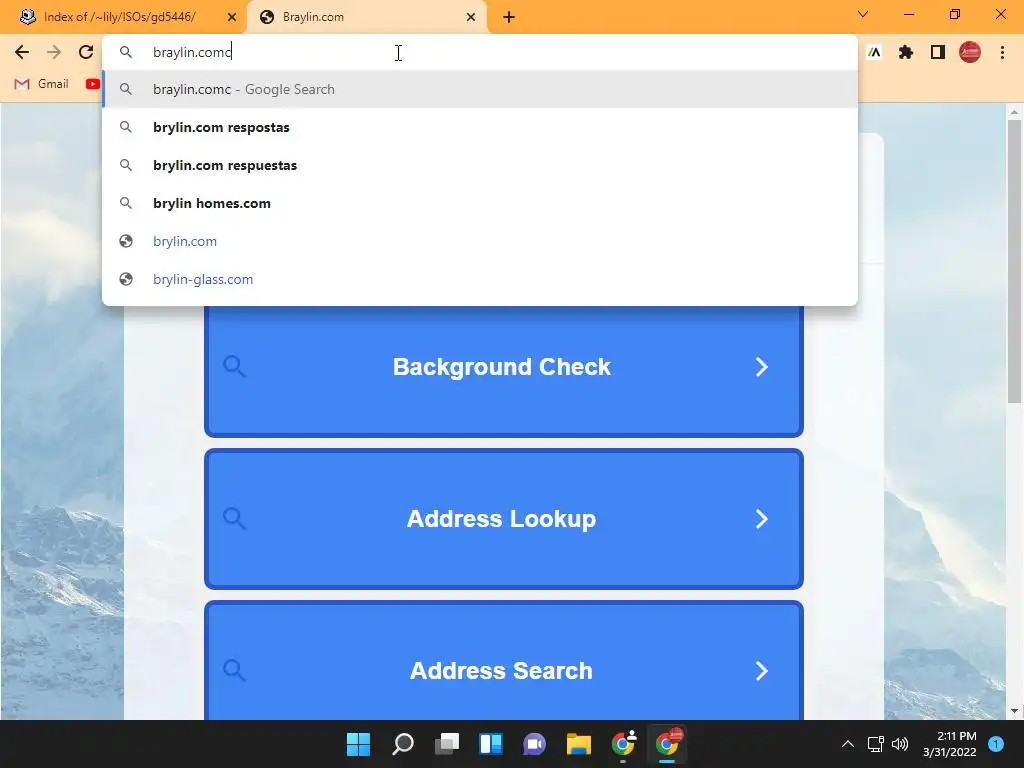Close the Index of /~lily/ISOs tab

tap(232, 17)
